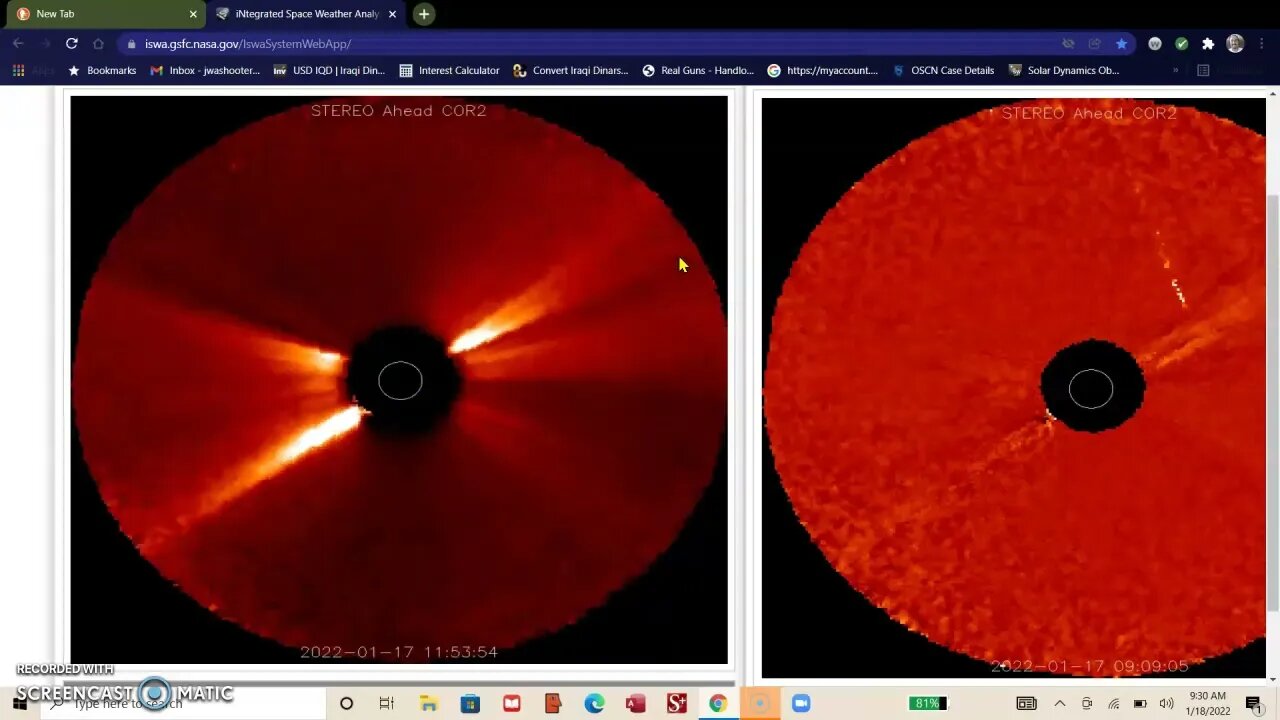Open the Solar Dynamics Observatory bookmark

click(x=1063, y=71)
